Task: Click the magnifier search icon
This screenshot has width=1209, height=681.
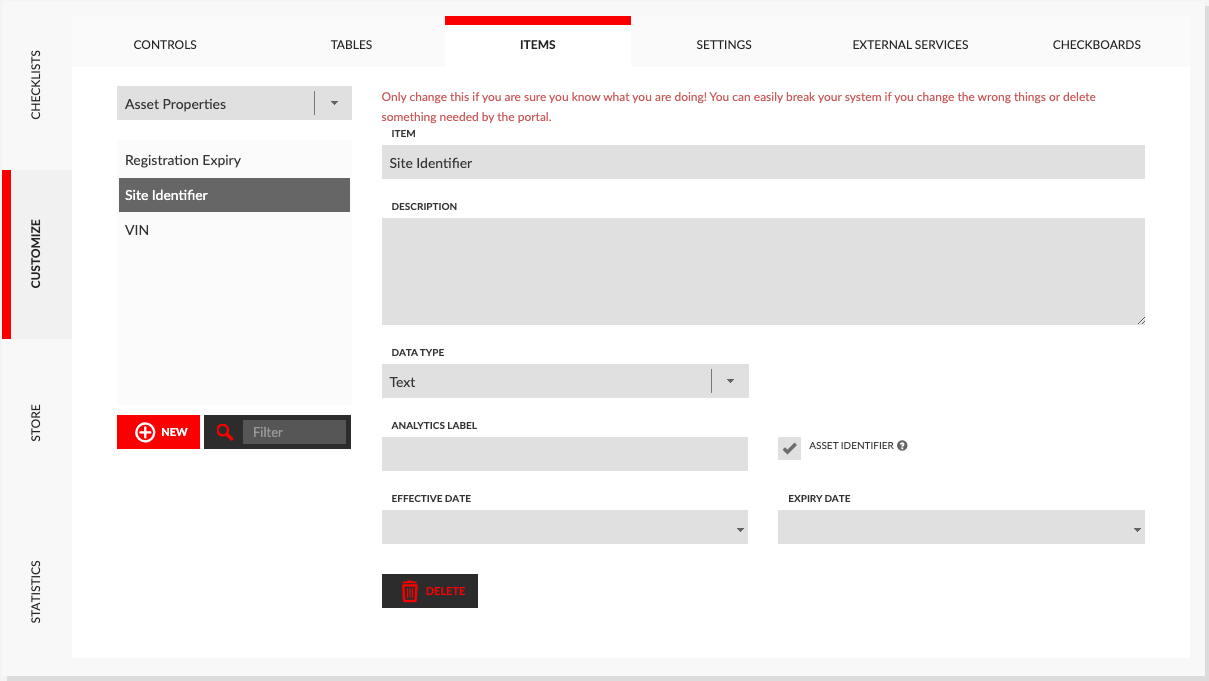Action: (225, 432)
